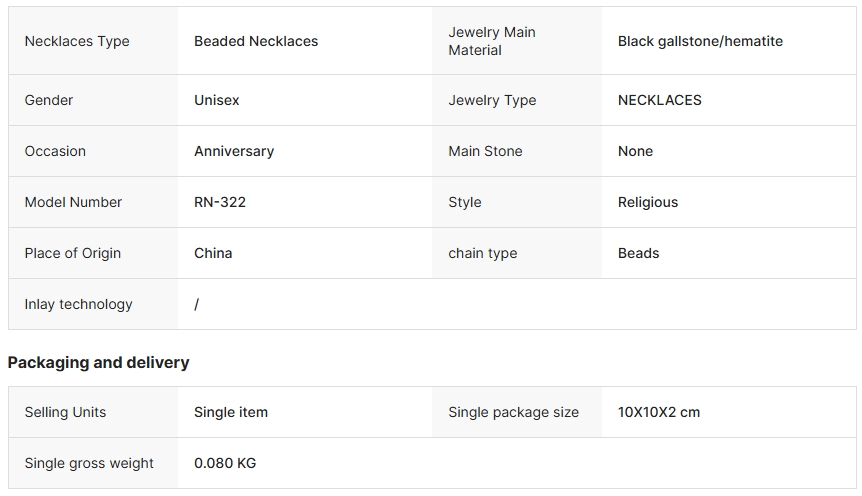
Task: Select the 'Beads' chain type value
Action: point(639,253)
